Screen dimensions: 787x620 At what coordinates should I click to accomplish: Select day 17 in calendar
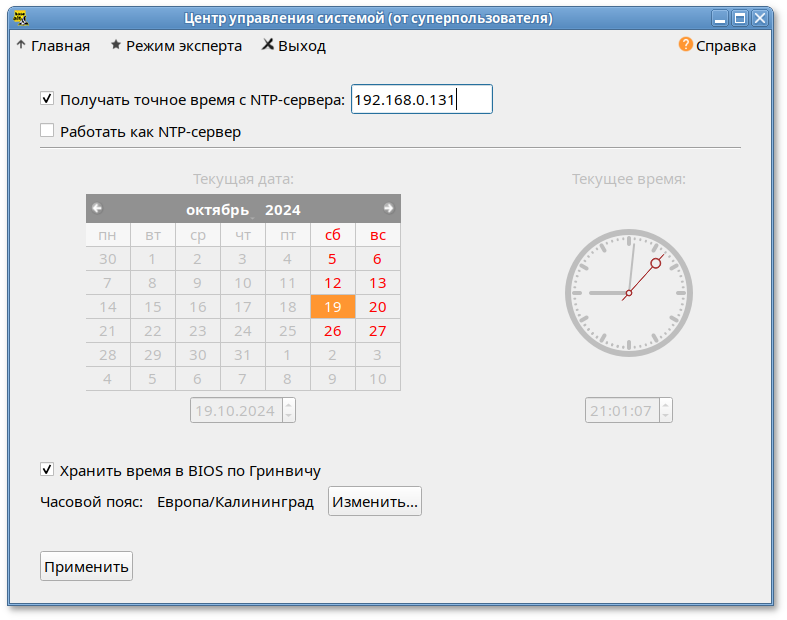(242, 307)
